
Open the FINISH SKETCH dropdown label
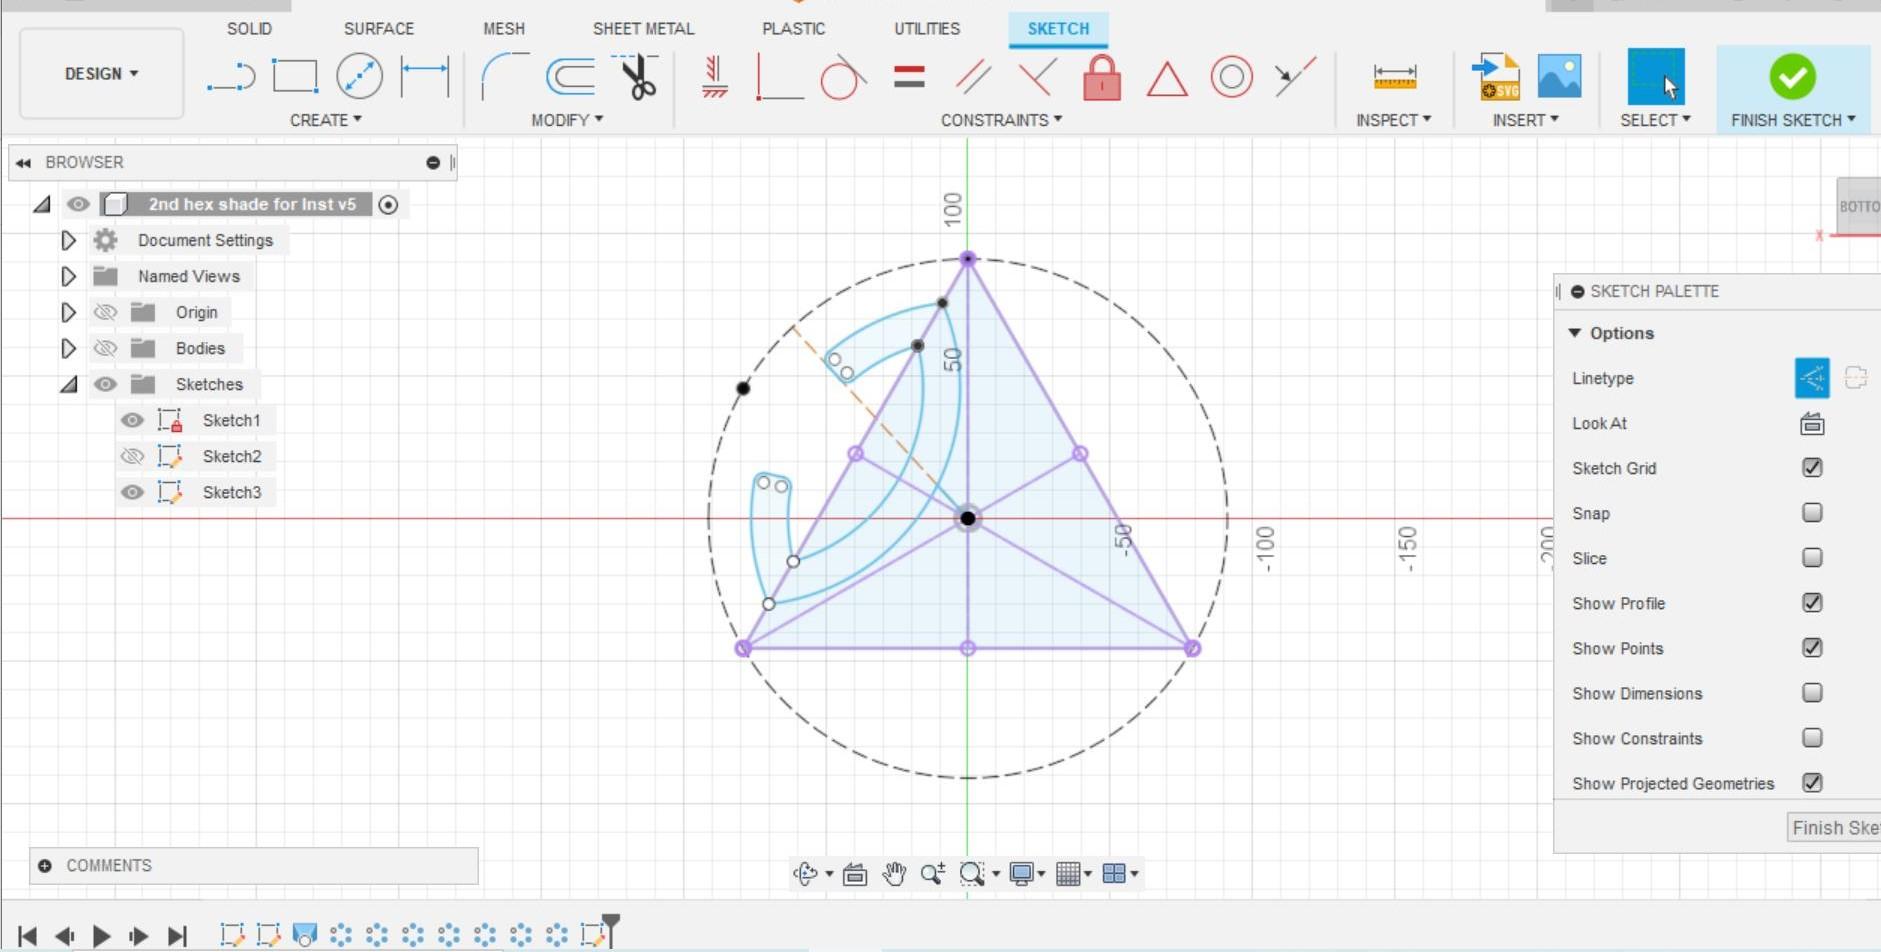[x=1793, y=120]
